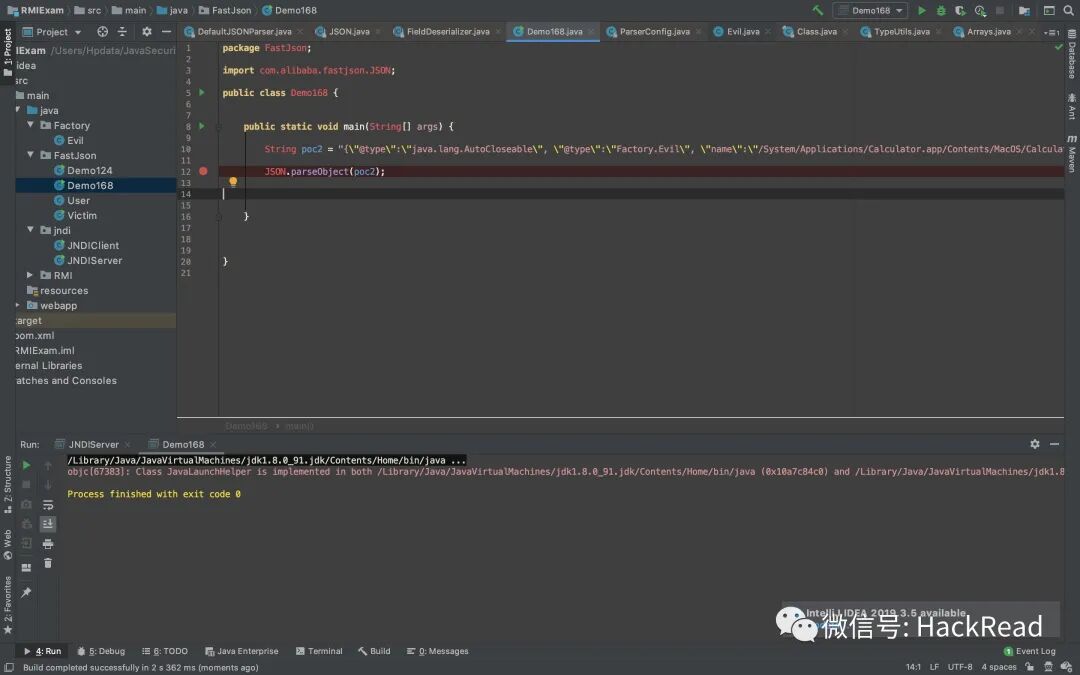Run with Coverage icon in top toolbar
This screenshot has width=1080, height=675.
click(960, 10)
